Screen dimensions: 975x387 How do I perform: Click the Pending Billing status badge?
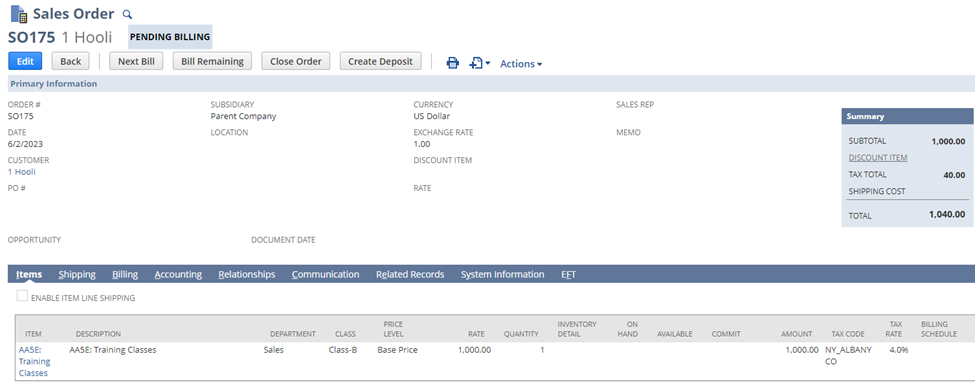coord(170,37)
